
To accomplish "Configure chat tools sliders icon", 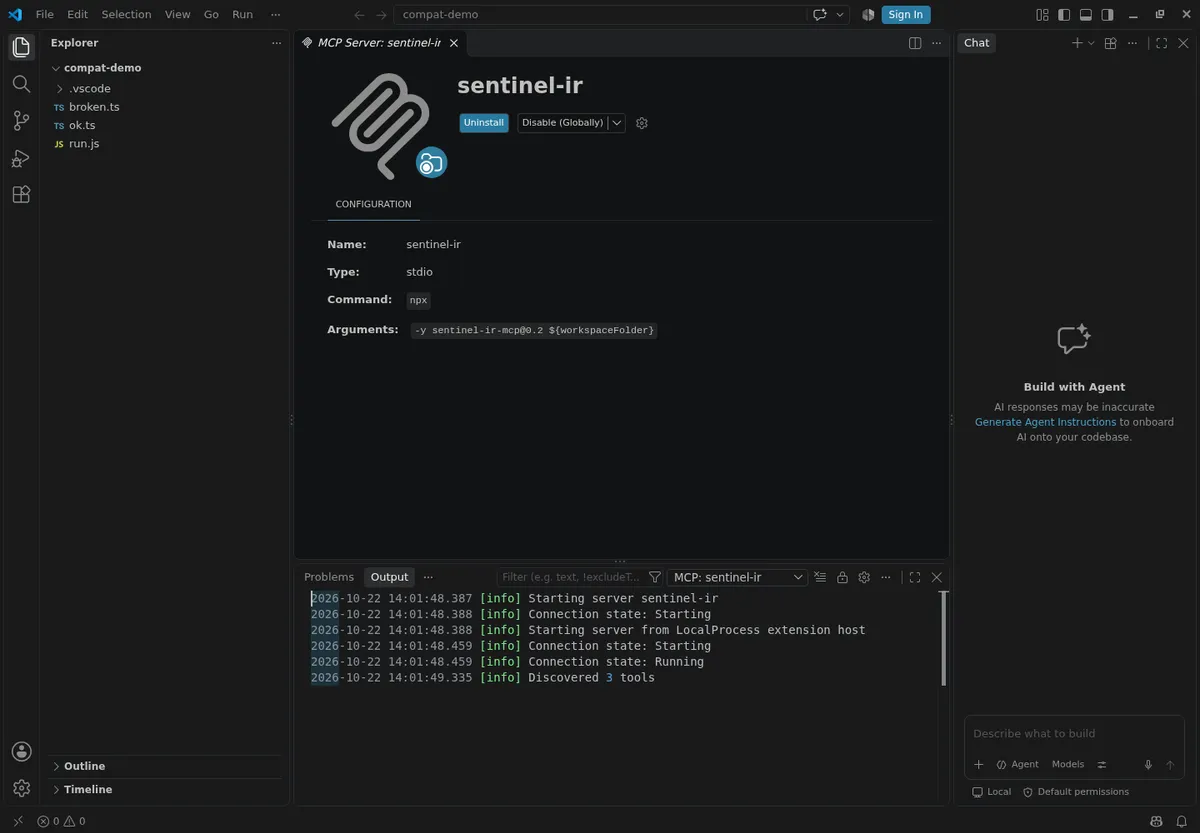I will (x=1102, y=764).
